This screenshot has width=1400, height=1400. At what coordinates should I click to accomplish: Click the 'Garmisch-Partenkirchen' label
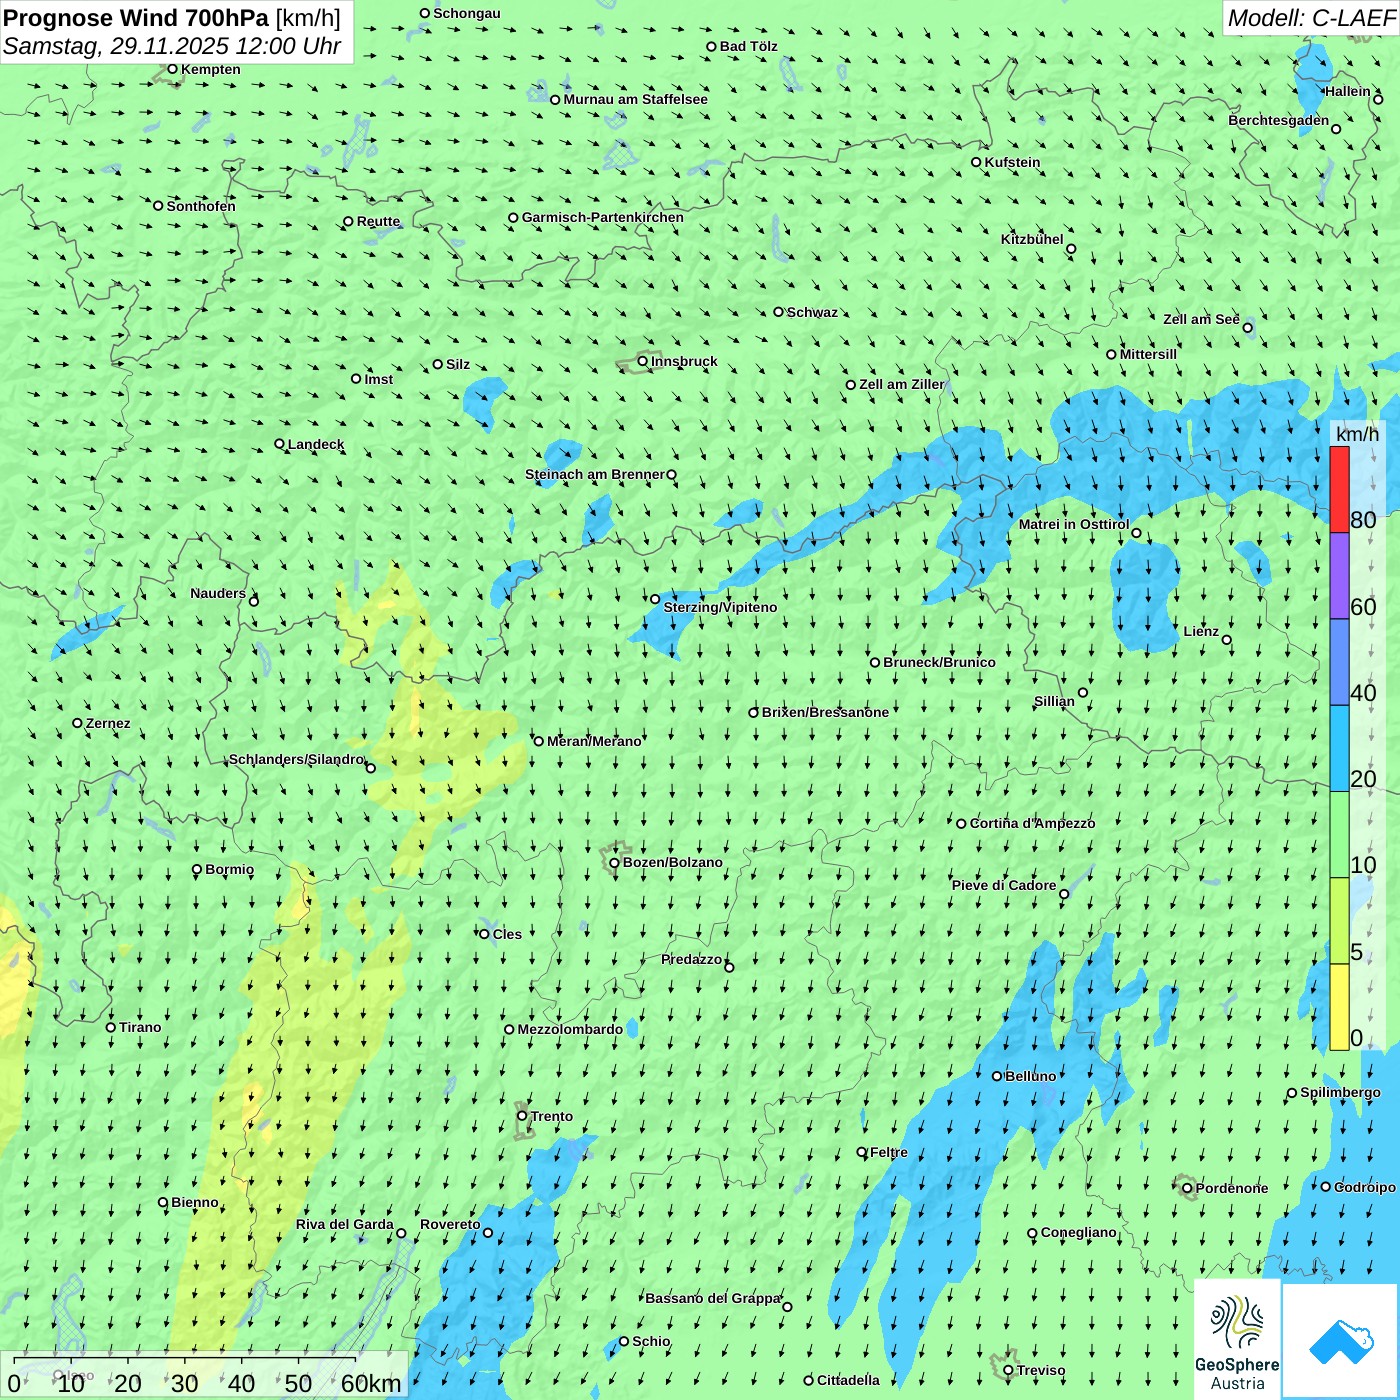603,217
